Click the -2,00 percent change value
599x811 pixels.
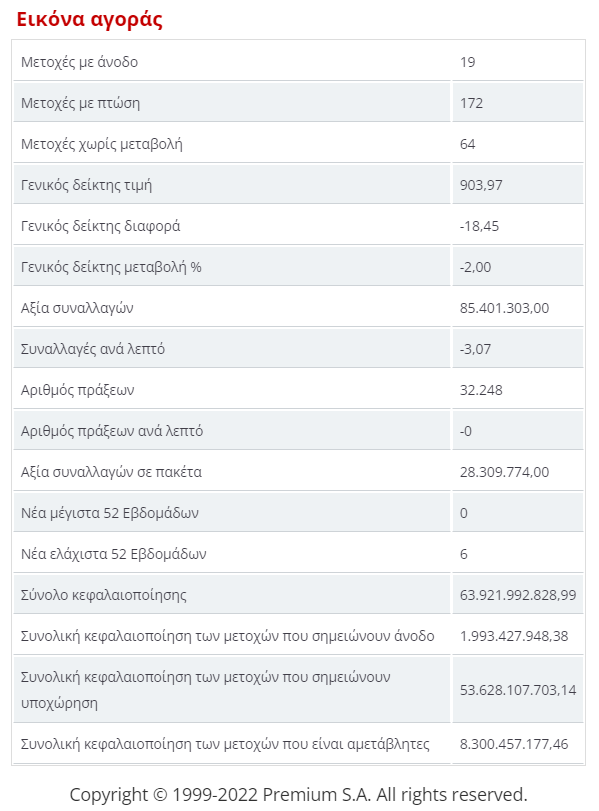(475, 267)
